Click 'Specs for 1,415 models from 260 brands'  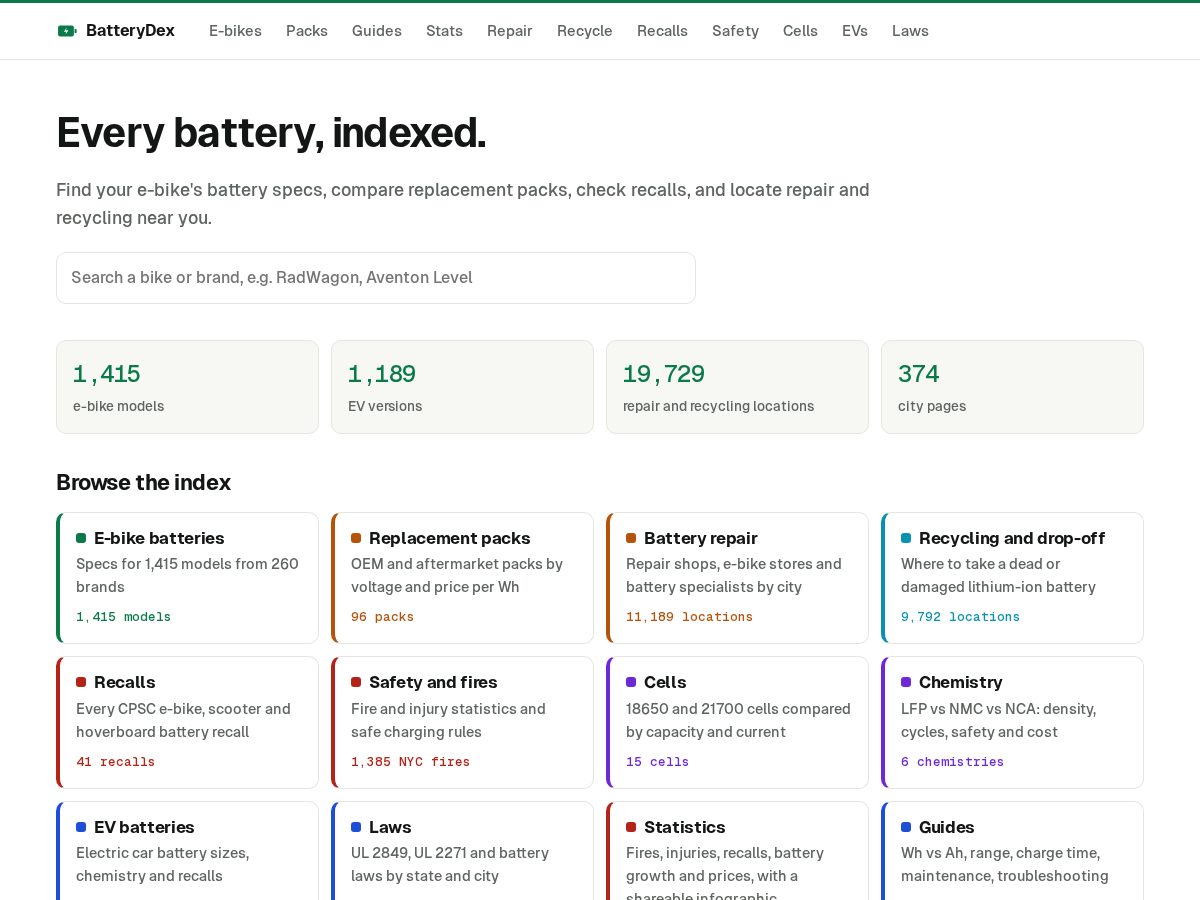187,575
